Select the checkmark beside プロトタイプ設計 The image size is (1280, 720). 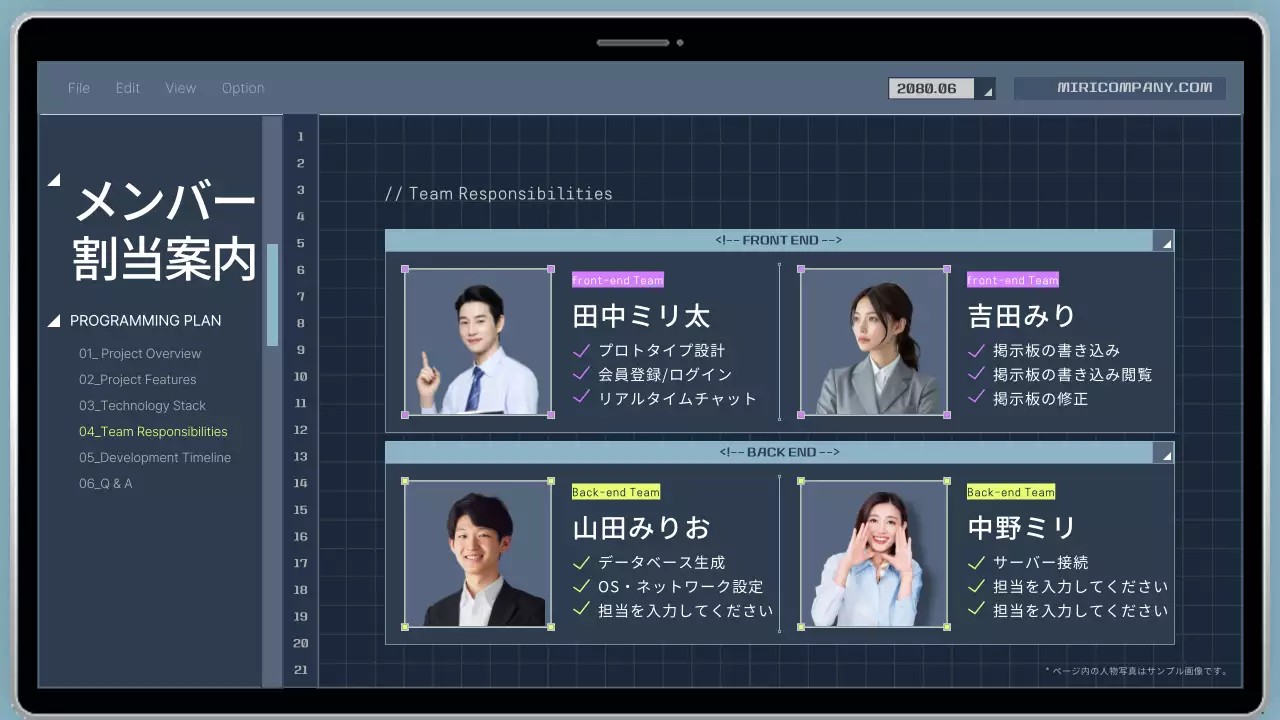pos(581,351)
